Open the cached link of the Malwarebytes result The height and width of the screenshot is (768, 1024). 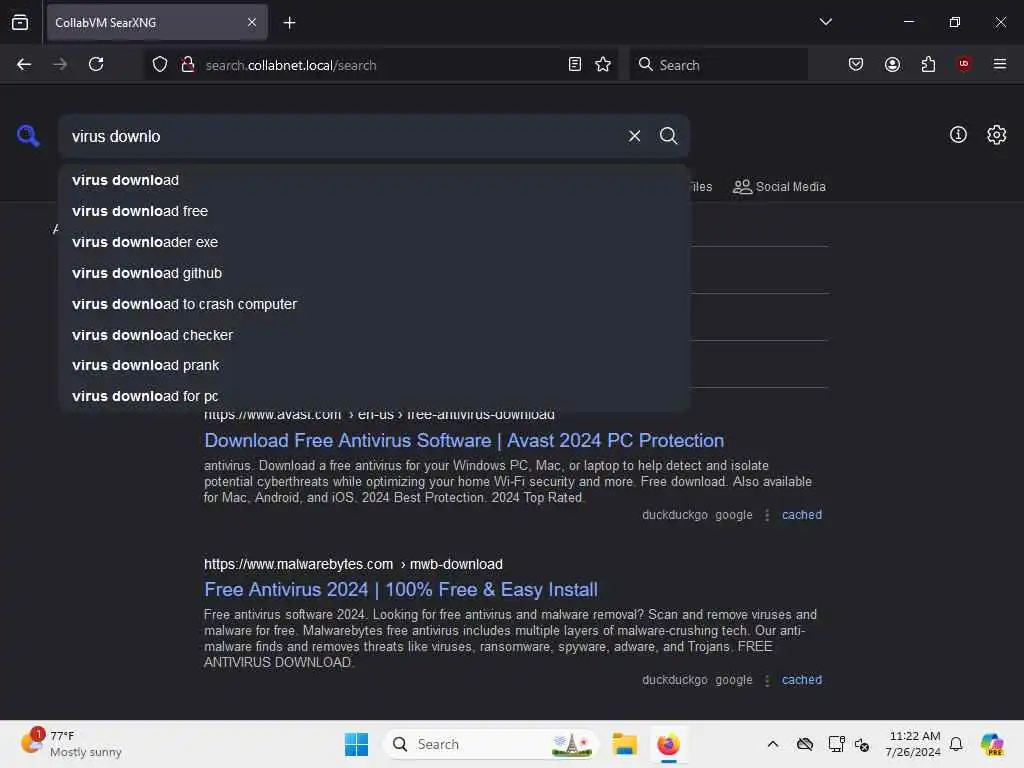802,680
